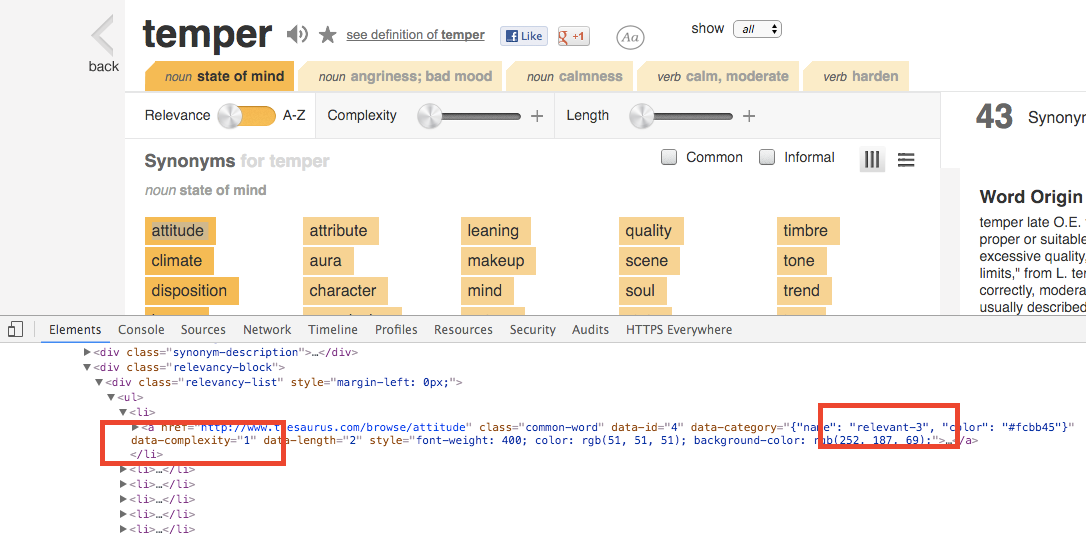Click the synonym 'trend'

803,290
